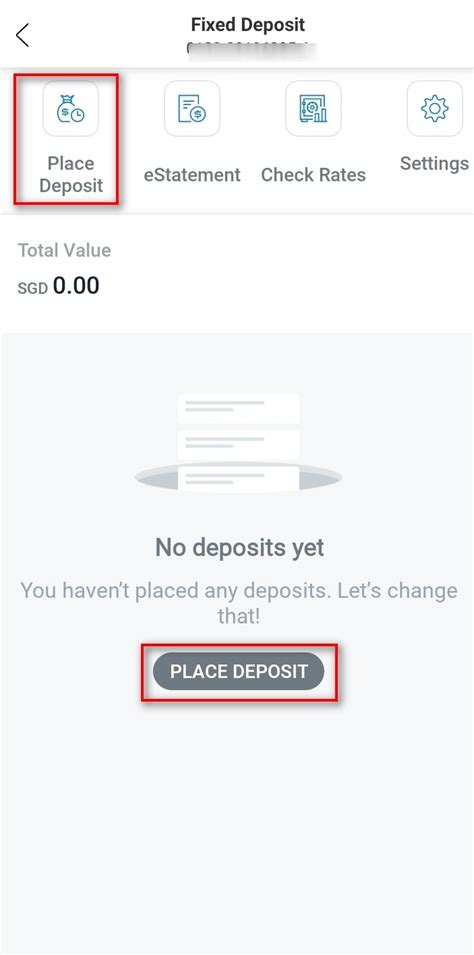Image resolution: width=474 pixels, height=955 pixels.
Task: Tap the SGD currency label
Action: [x=33, y=288]
